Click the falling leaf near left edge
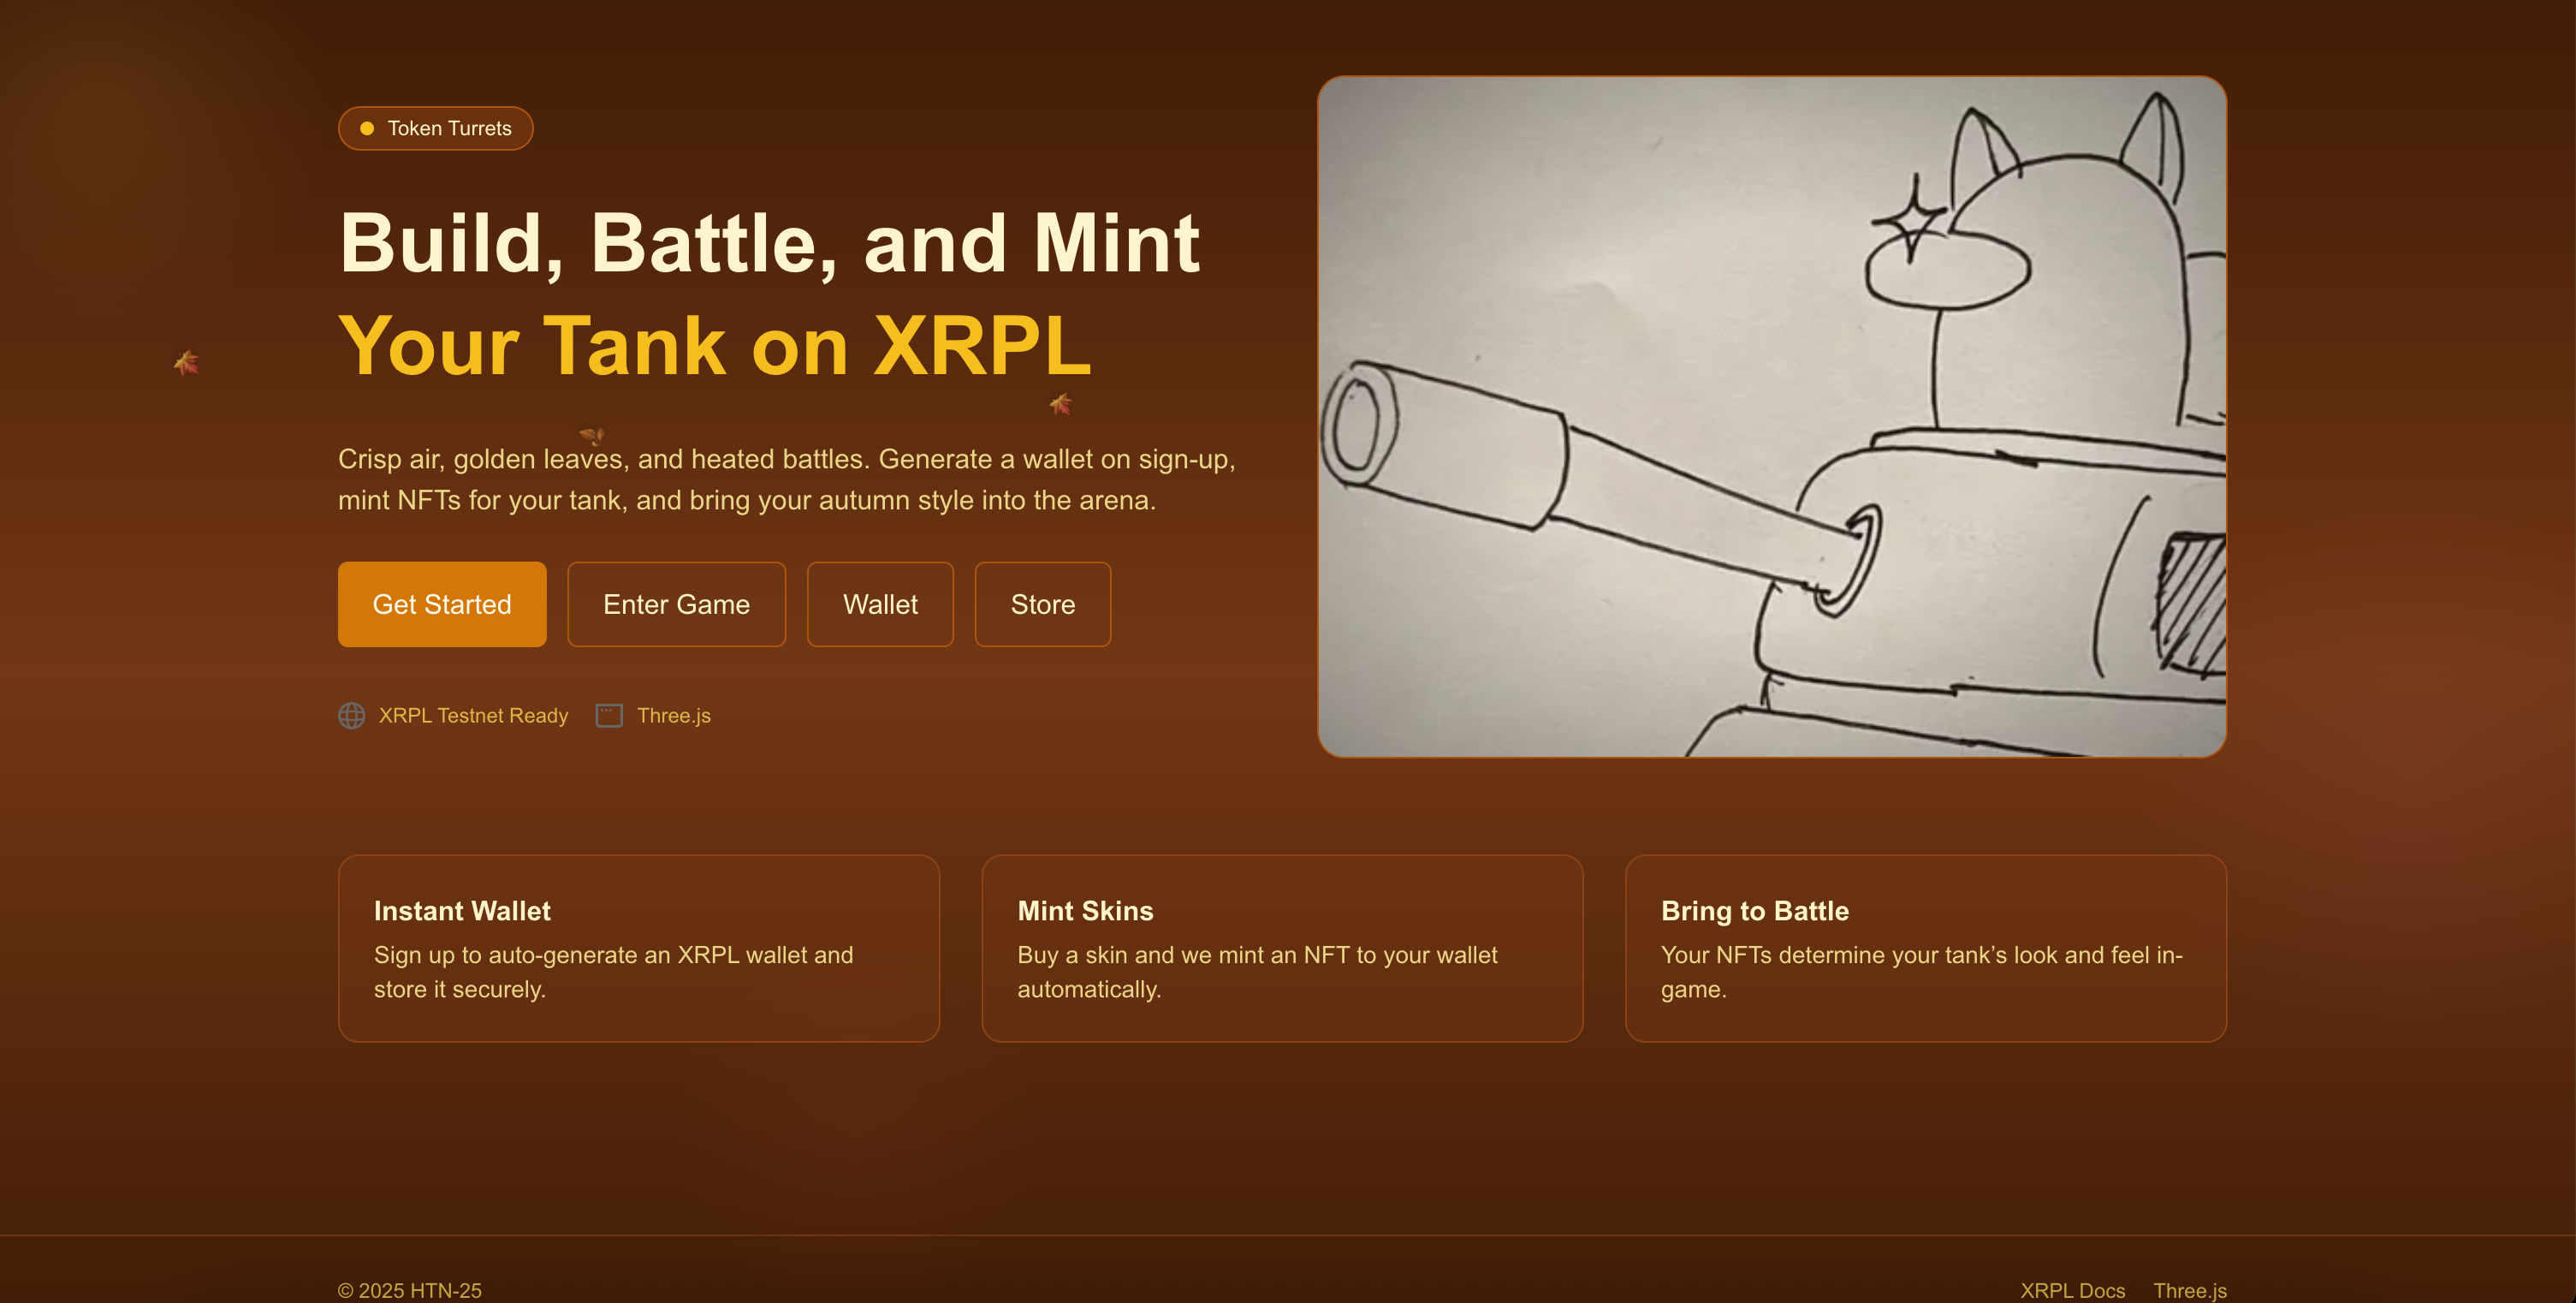 186,362
